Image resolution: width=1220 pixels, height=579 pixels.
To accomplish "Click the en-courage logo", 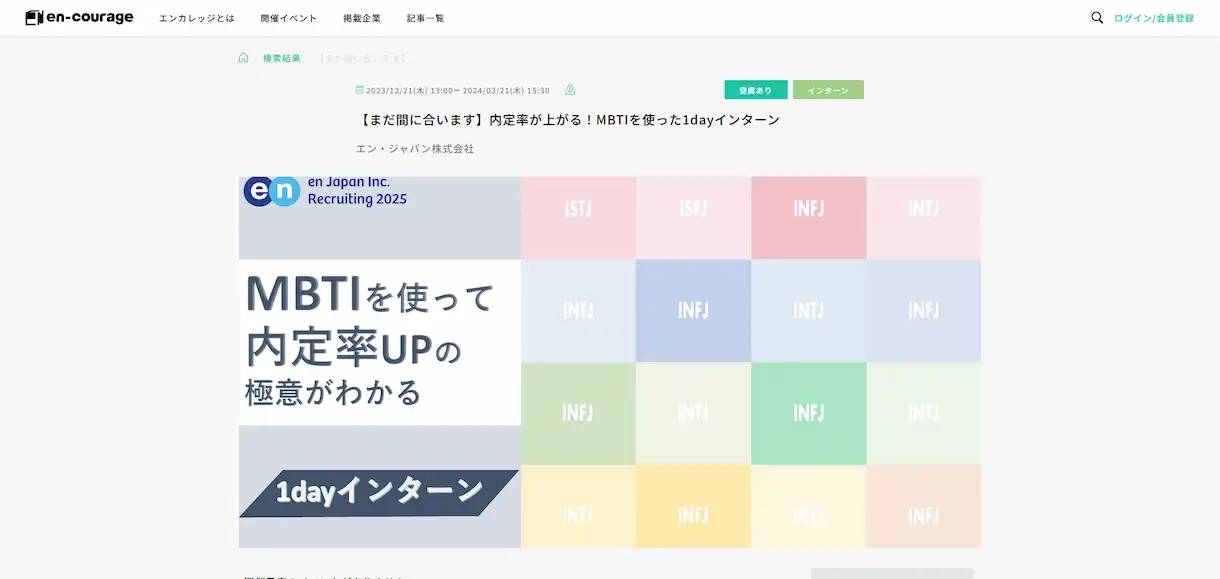I will 79,18.
